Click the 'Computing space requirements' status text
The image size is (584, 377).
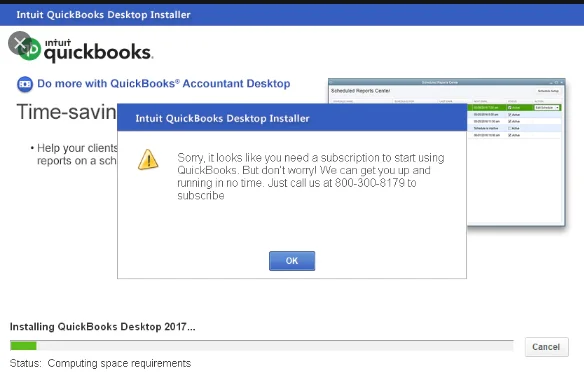119,363
